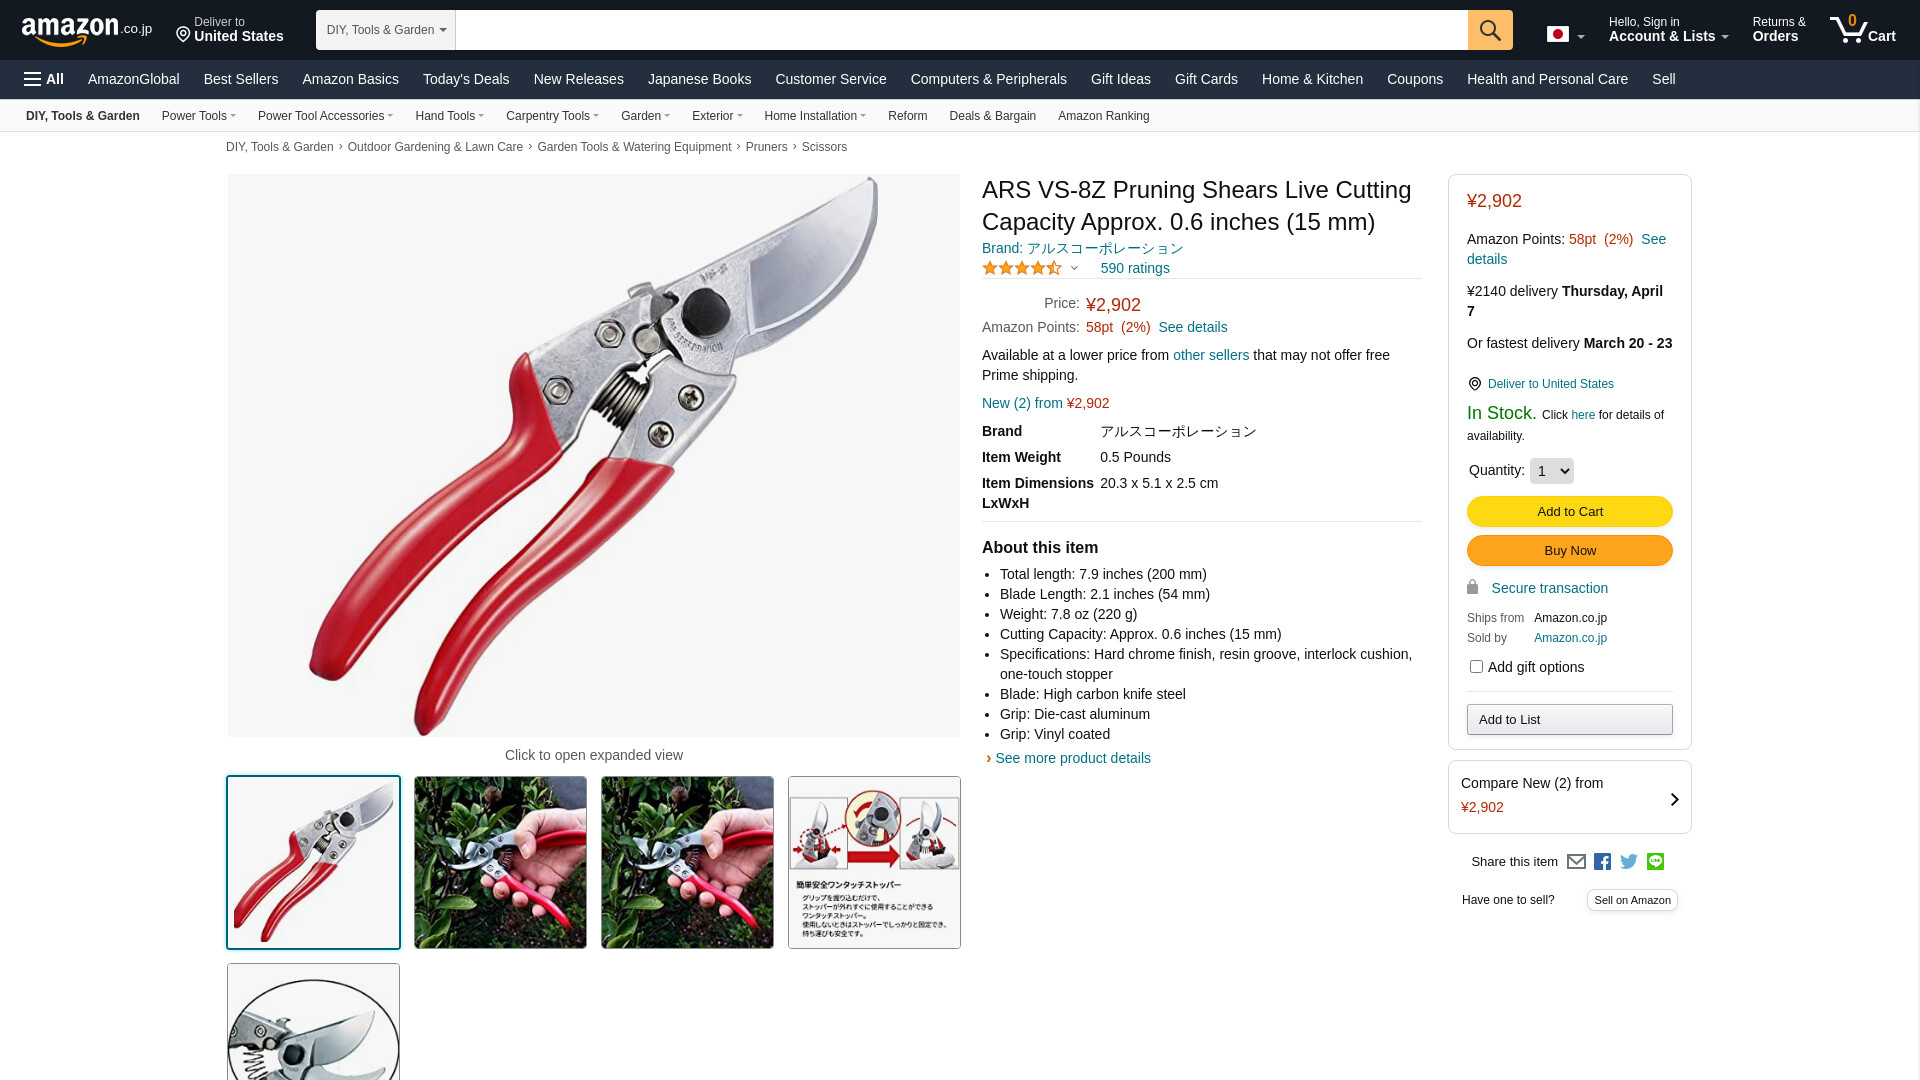Select the stopper diagram thumbnail
Image resolution: width=1920 pixels, height=1080 pixels.
(874, 863)
